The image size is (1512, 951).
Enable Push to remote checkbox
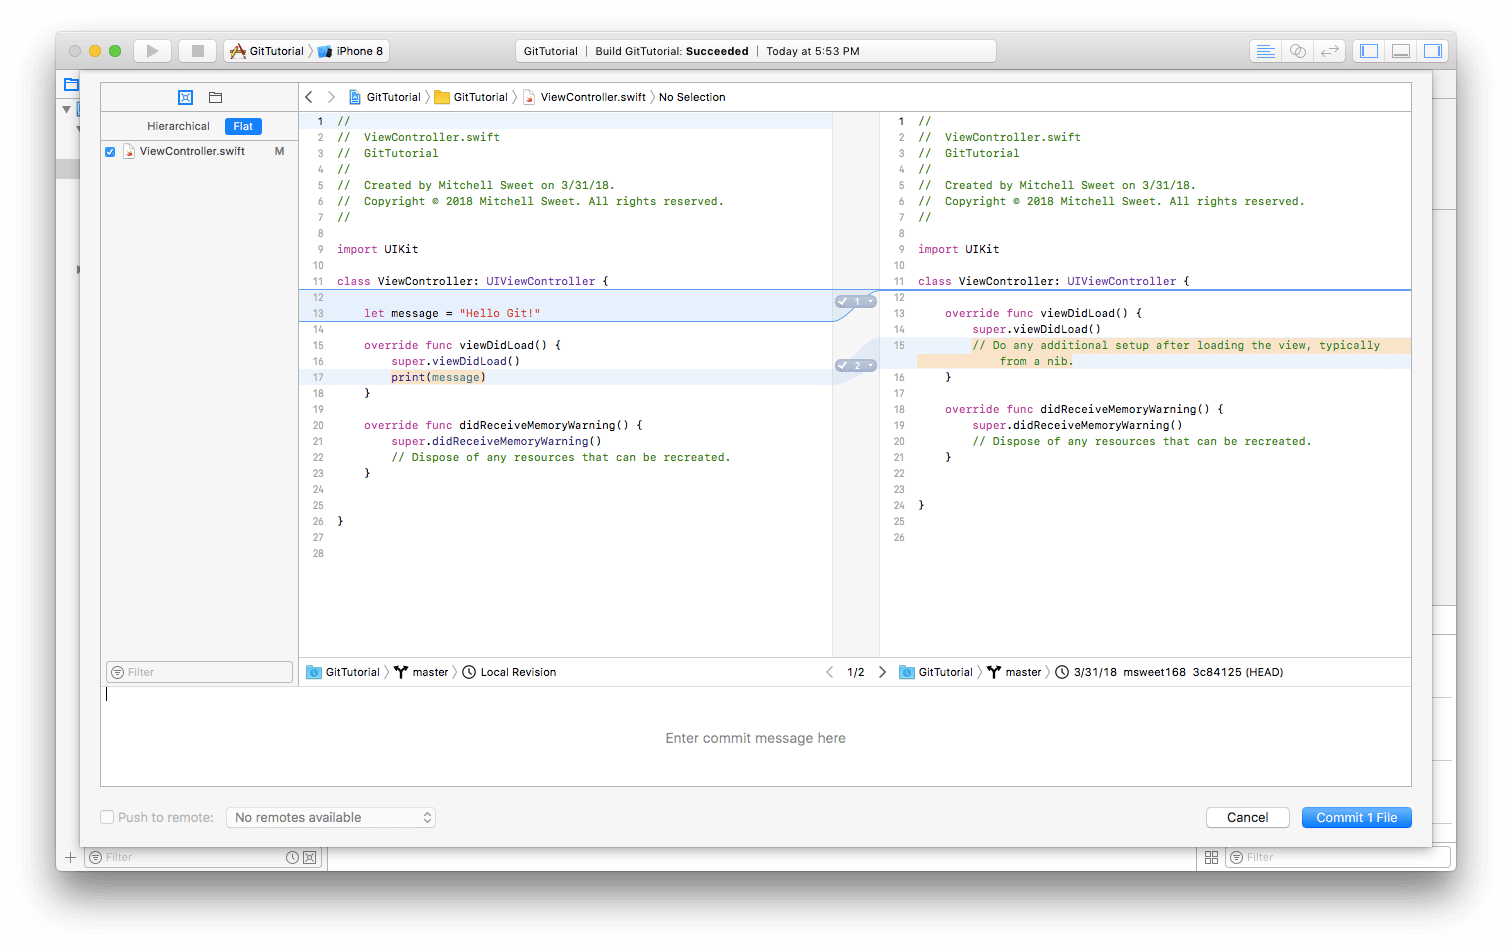107,817
